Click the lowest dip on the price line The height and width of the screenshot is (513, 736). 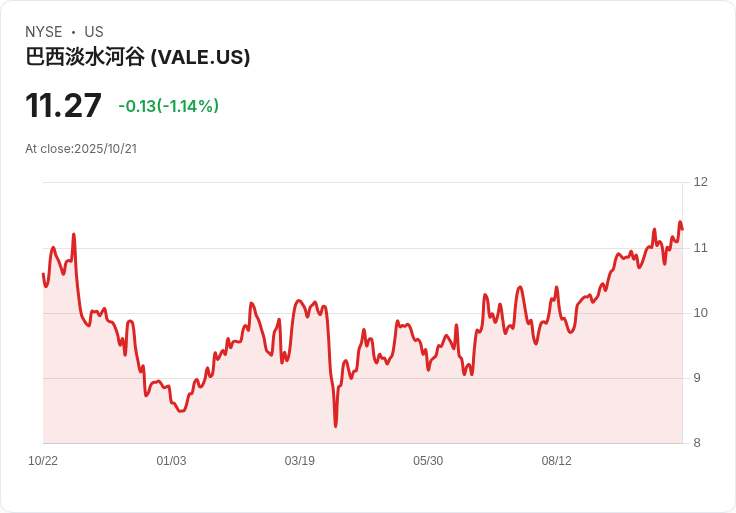pos(336,426)
